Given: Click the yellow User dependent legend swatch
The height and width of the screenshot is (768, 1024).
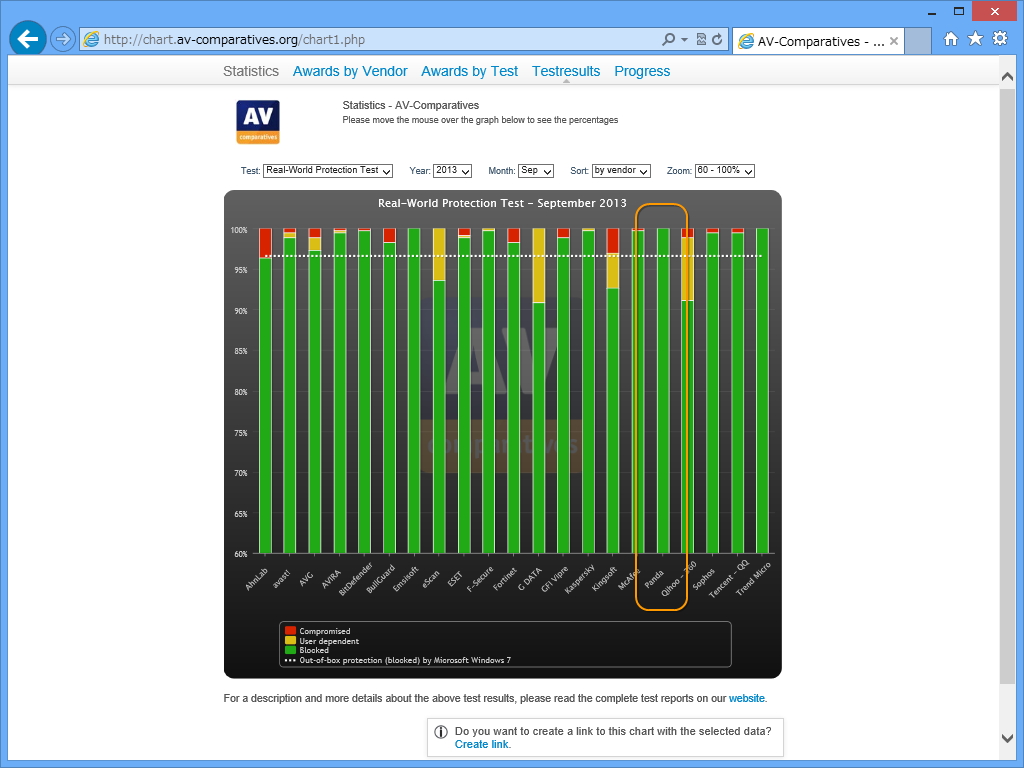Looking at the screenshot, I should point(290,641).
